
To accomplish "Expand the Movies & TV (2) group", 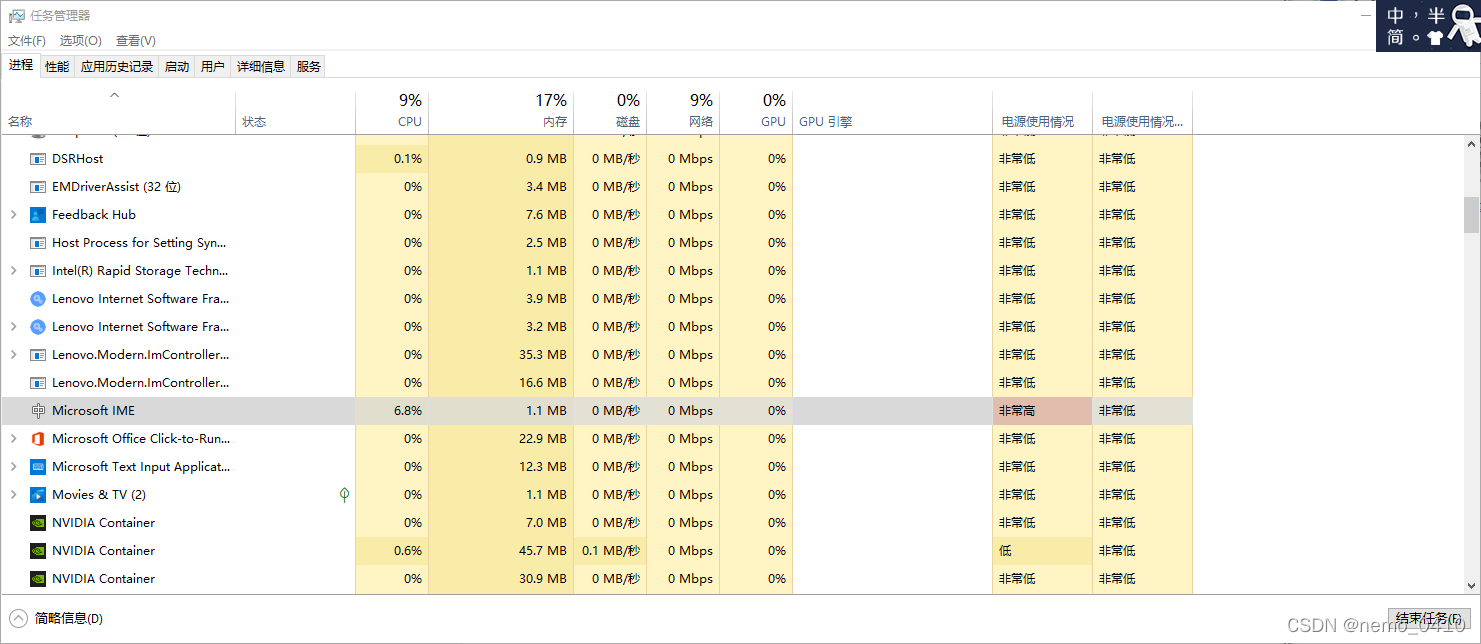I will 13,495.
